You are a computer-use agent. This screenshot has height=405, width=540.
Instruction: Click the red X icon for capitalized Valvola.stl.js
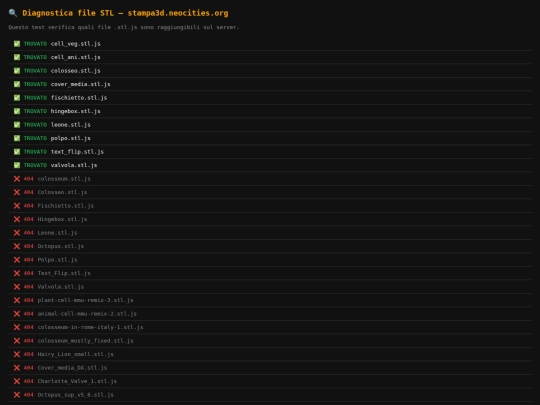pyautogui.click(x=17, y=287)
